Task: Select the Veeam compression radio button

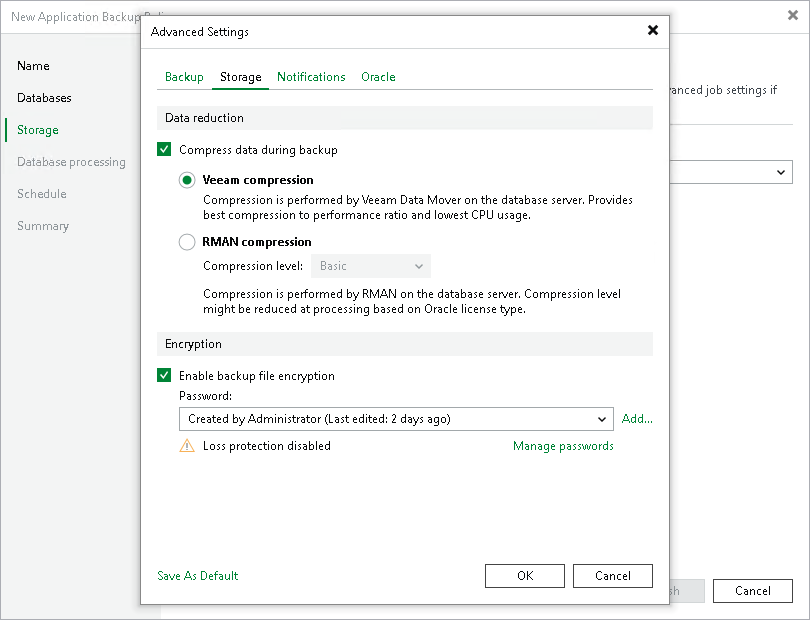Action: (185, 180)
